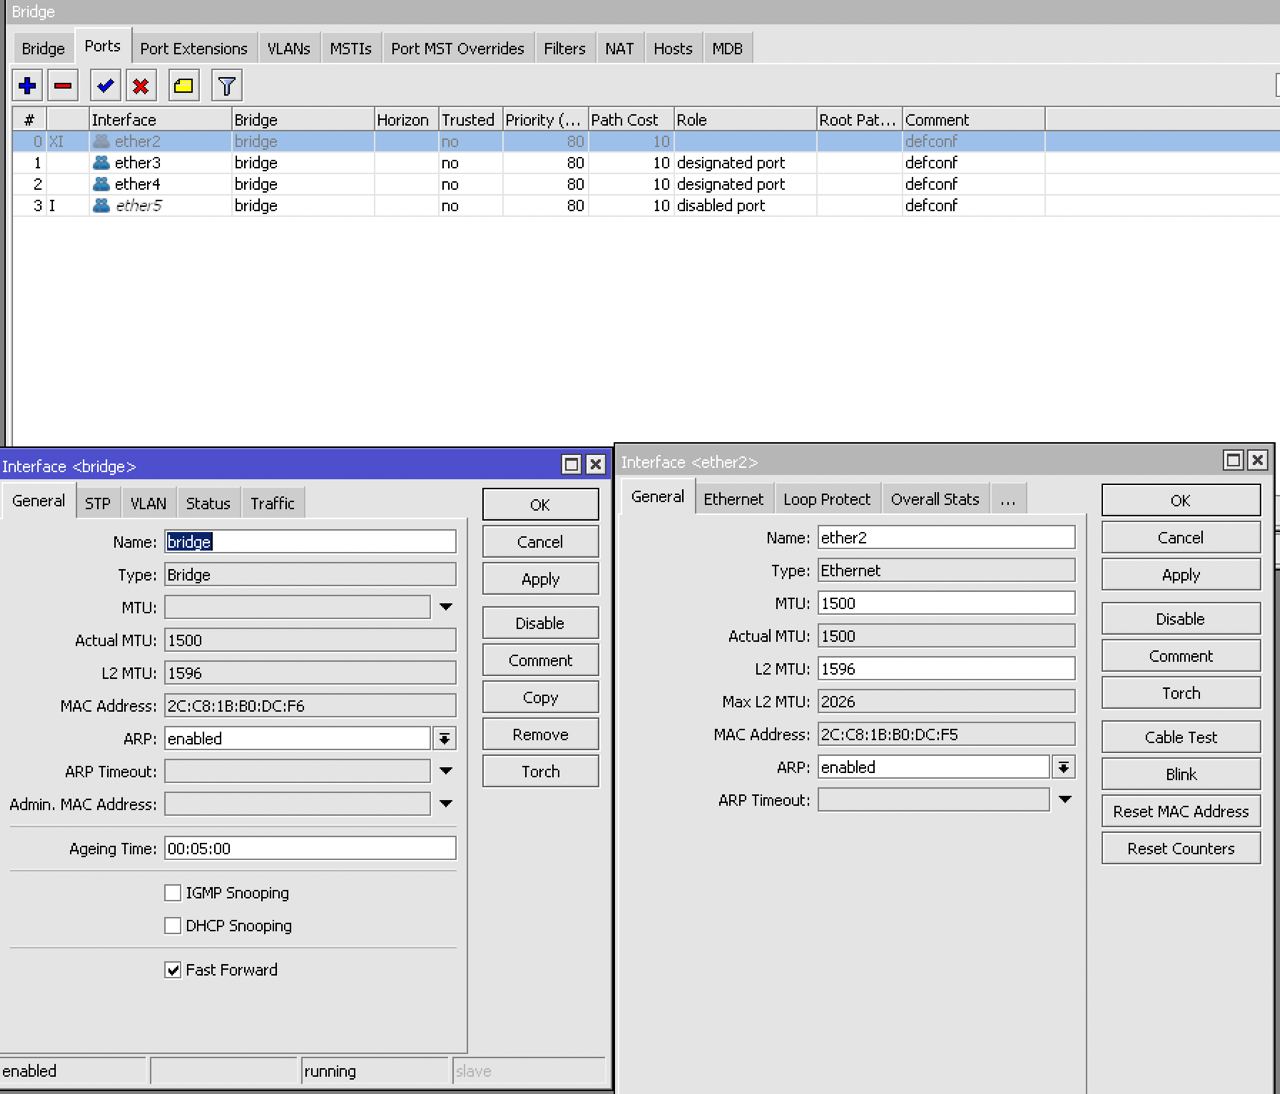Viewport: 1280px width, 1094px height.
Task: Close the Interface ether2 dialog
Action: [x=1258, y=460]
